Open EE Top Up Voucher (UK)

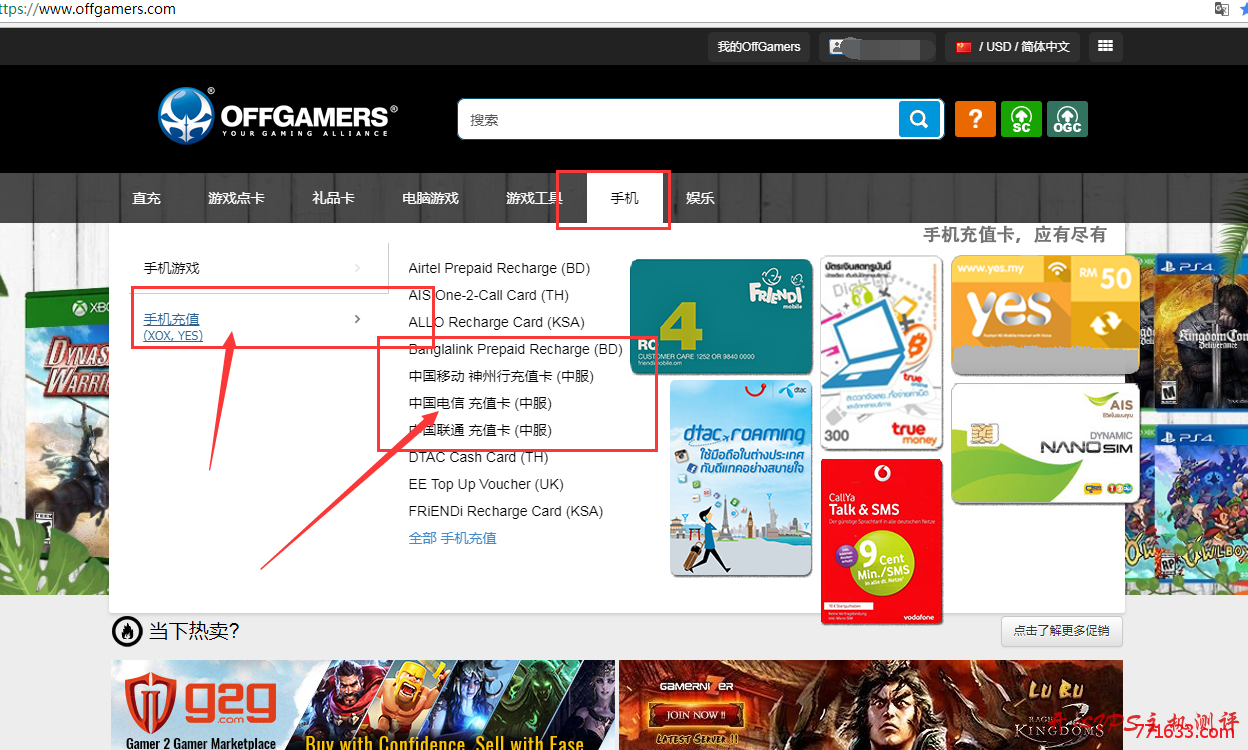486,484
